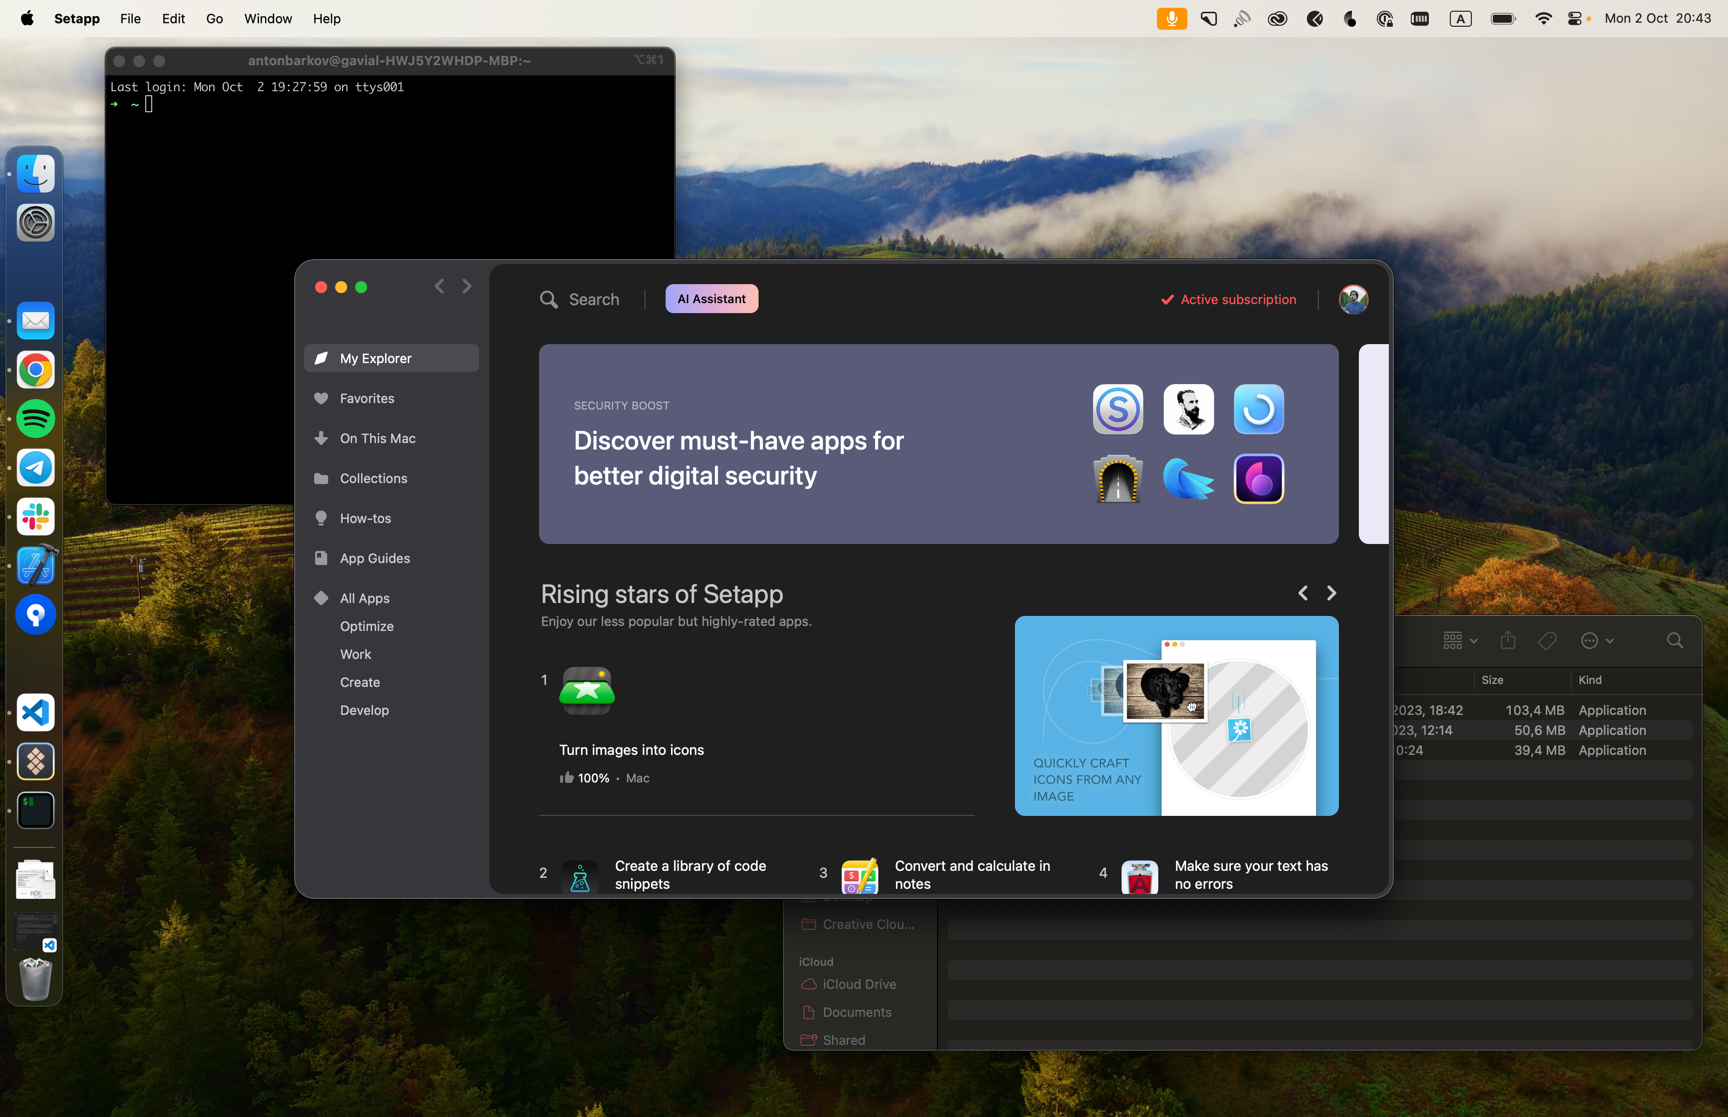Go forward in Setapp navigation
This screenshot has height=1117, width=1728.
[x=467, y=286]
